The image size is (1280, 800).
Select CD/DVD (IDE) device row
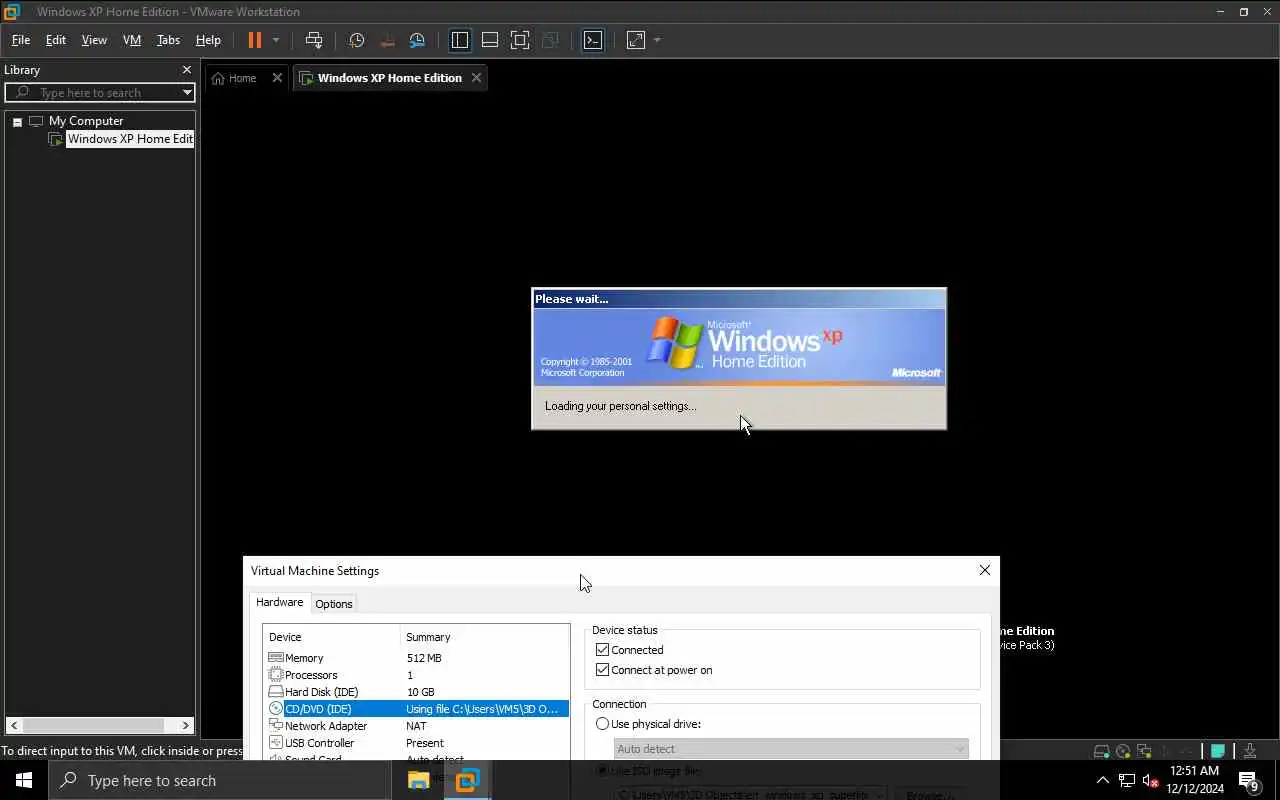coord(416,709)
